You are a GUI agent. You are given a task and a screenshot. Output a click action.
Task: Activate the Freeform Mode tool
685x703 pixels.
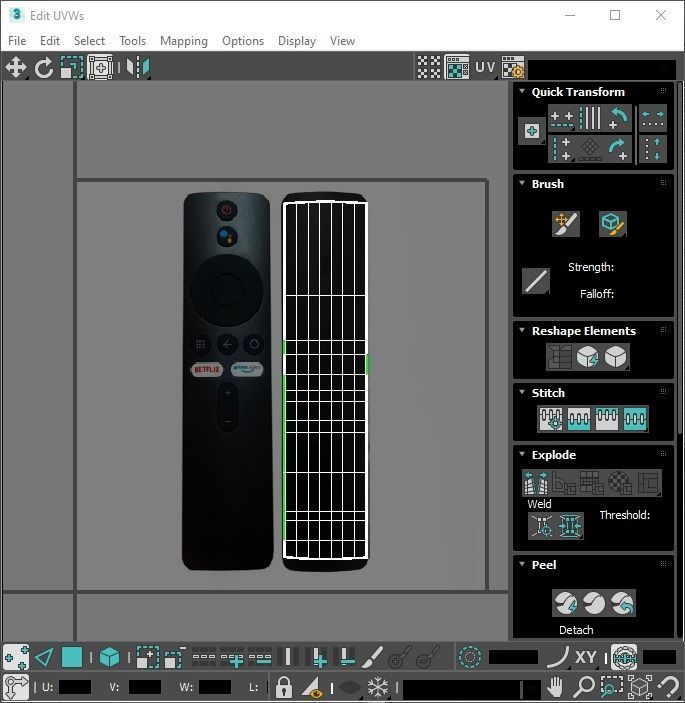100,68
